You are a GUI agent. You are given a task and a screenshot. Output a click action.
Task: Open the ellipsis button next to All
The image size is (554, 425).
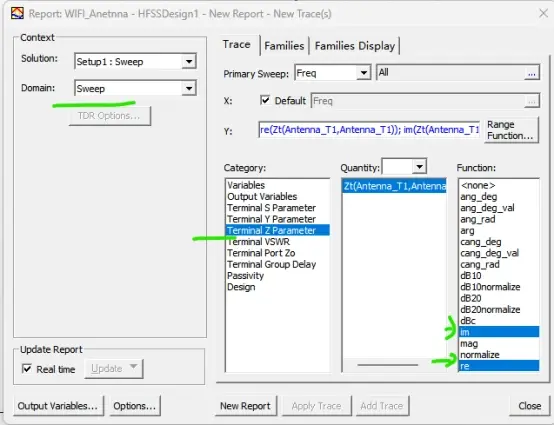[532, 73]
